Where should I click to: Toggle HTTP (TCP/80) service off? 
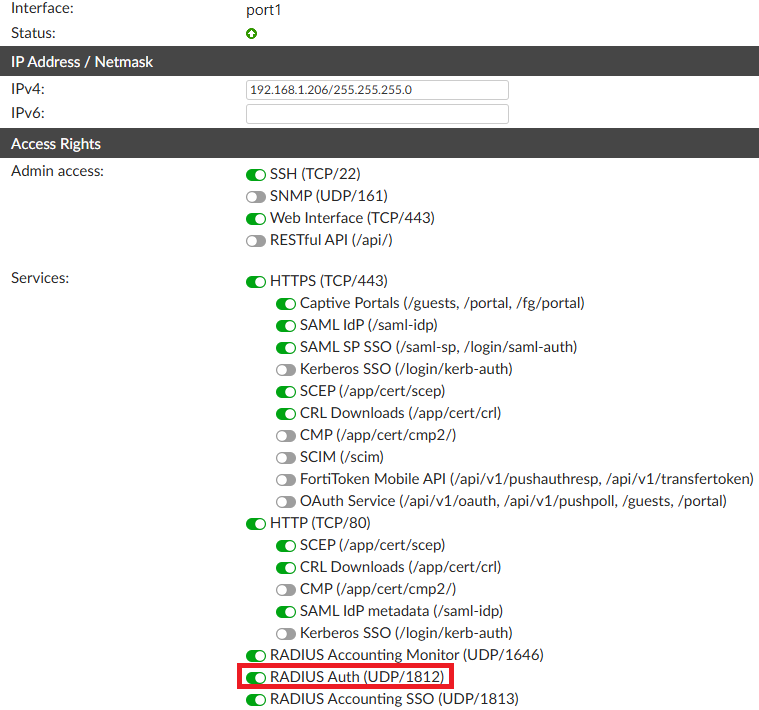(x=256, y=524)
